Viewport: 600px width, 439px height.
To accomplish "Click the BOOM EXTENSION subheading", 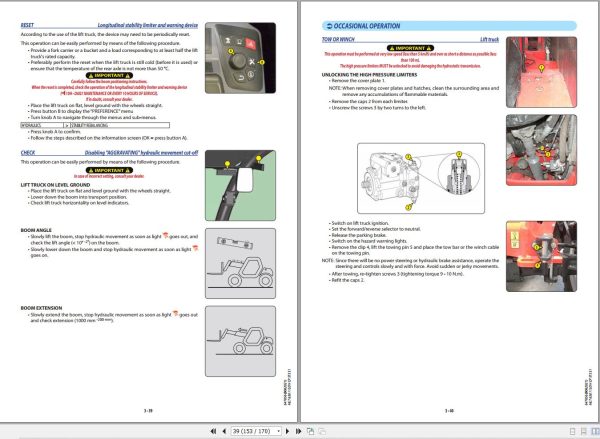I will coord(41,308).
